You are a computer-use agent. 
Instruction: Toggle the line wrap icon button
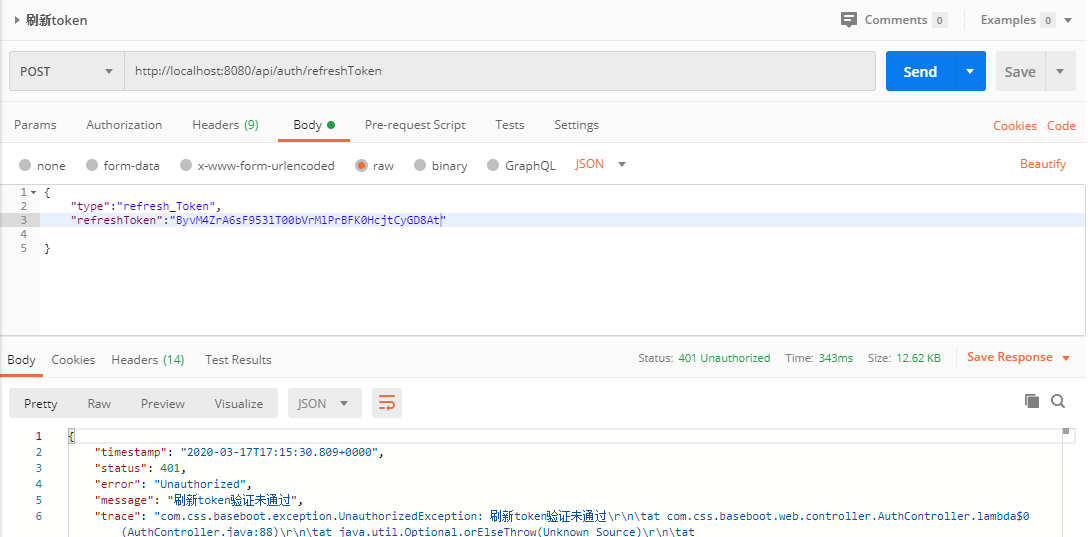(x=387, y=403)
